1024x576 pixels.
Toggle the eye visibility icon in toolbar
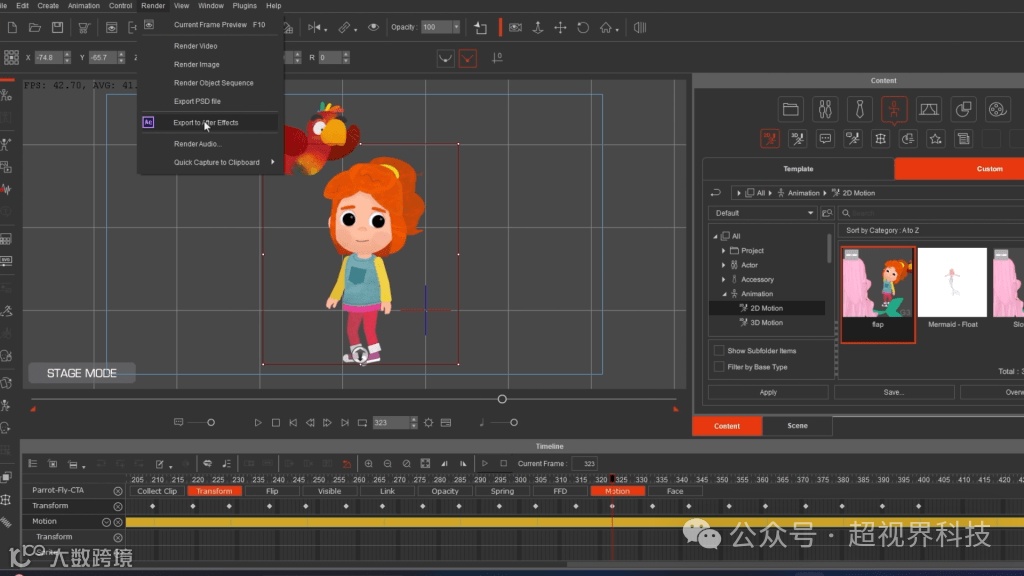coord(374,27)
